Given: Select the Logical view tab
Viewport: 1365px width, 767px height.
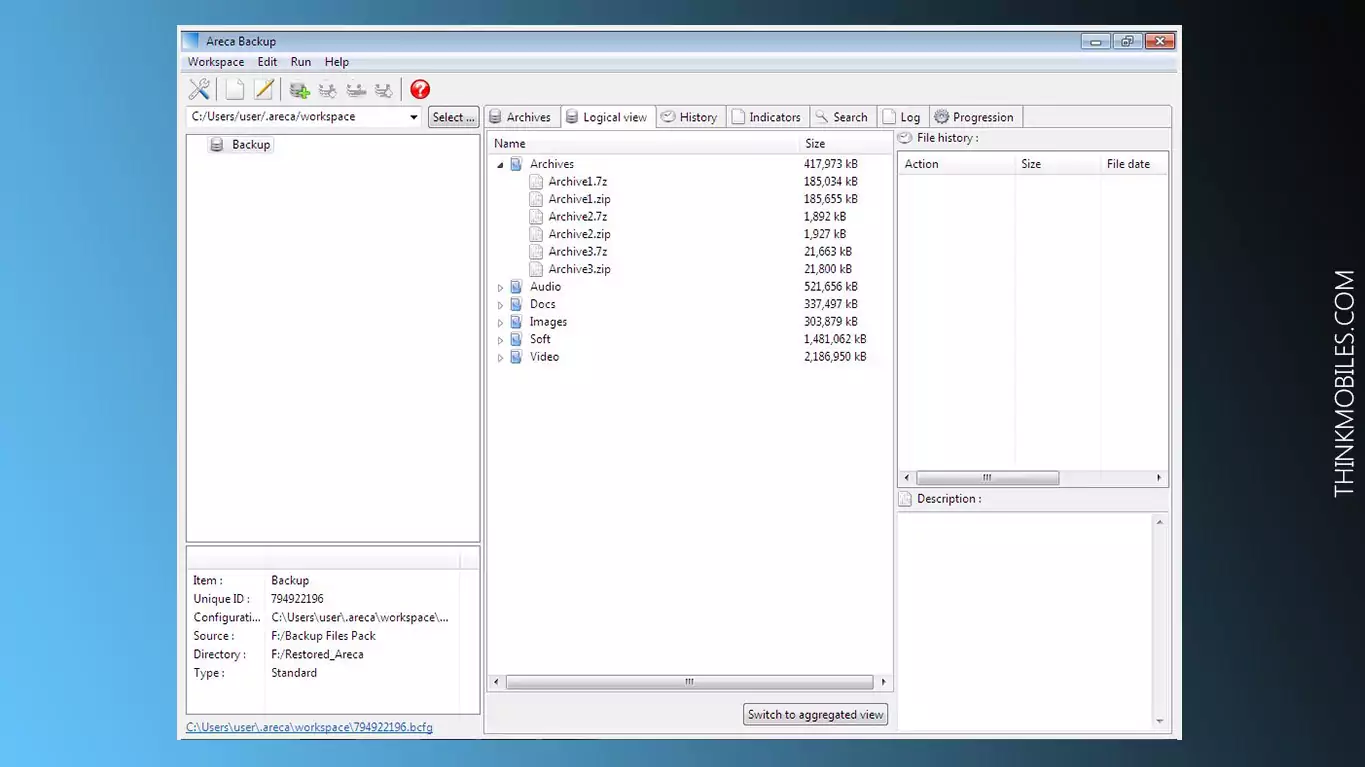Looking at the screenshot, I should pyautogui.click(x=607, y=117).
